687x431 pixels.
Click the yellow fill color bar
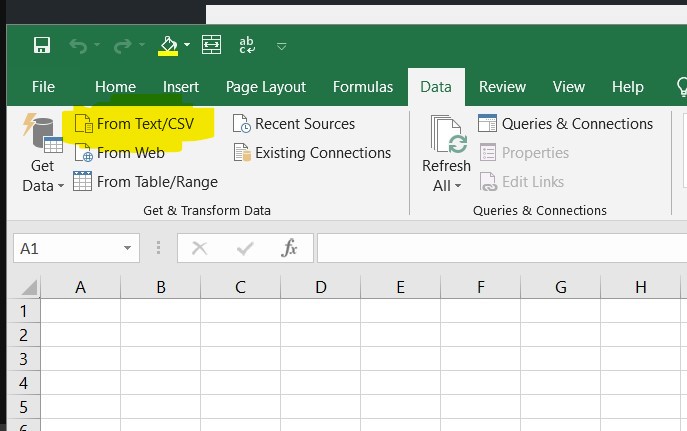click(x=168, y=53)
